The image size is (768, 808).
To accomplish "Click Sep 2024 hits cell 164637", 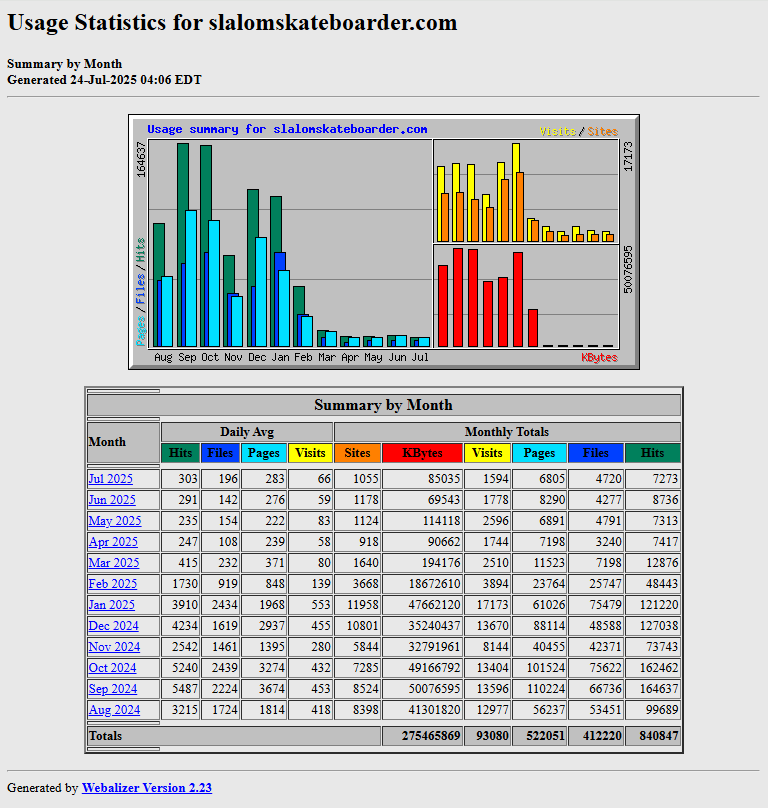I will pyautogui.click(x=653, y=689).
